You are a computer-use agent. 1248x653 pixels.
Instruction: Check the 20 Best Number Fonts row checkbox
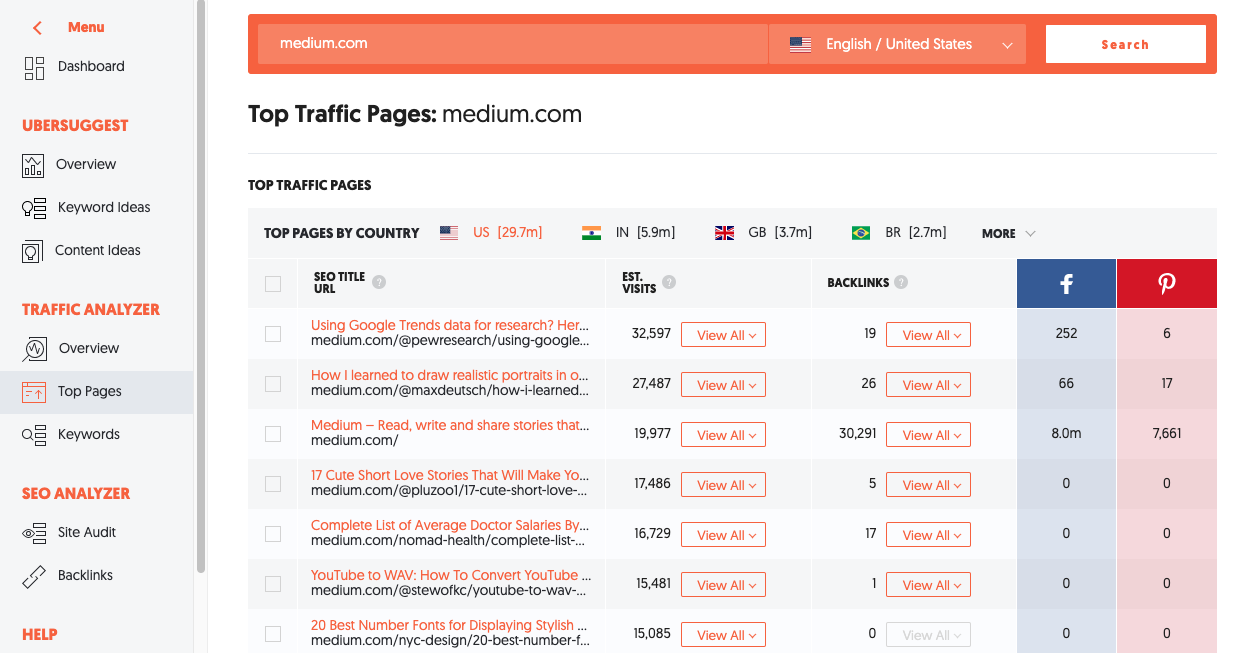point(273,634)
